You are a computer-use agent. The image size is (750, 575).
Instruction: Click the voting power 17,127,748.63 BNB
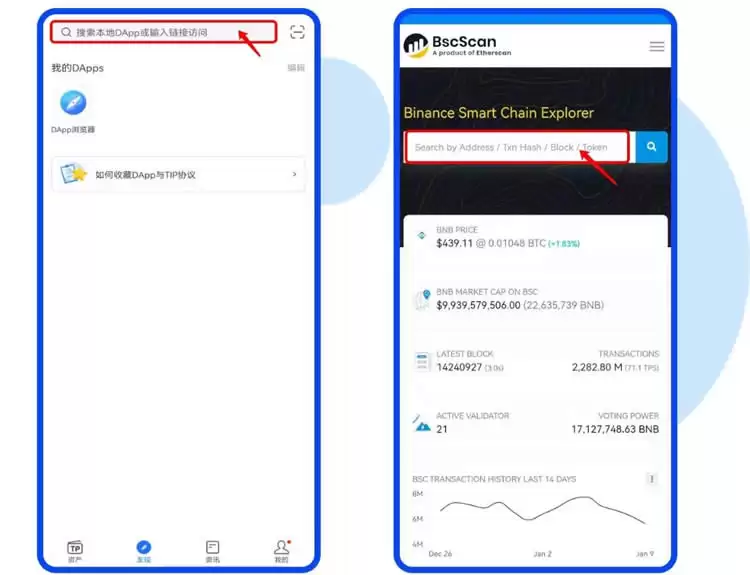tap(615, 430)
